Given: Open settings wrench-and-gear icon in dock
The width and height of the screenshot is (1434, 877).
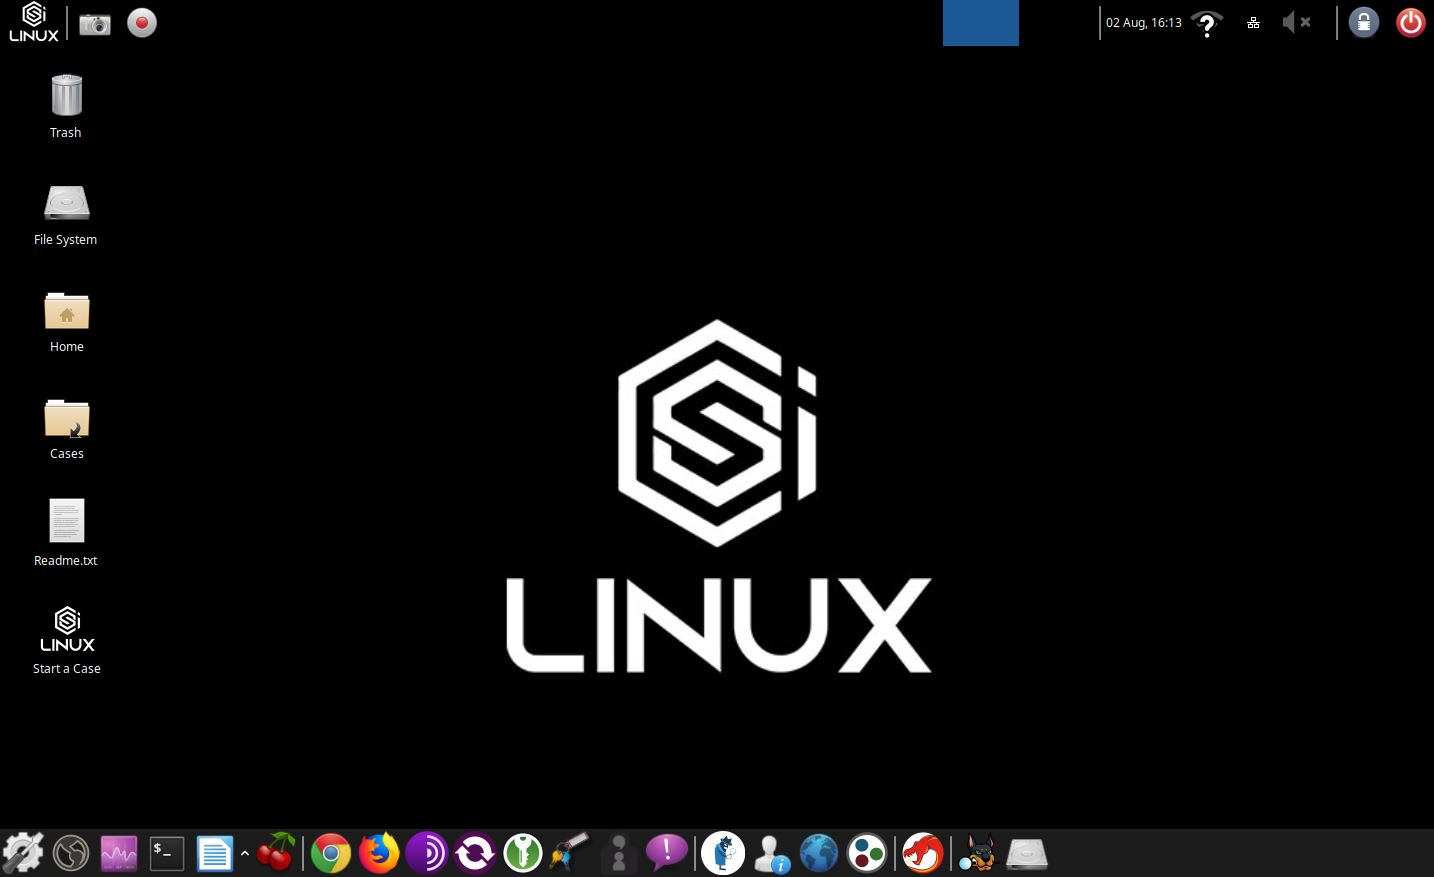Looking at the screenshot, I should tap(23, 853).
